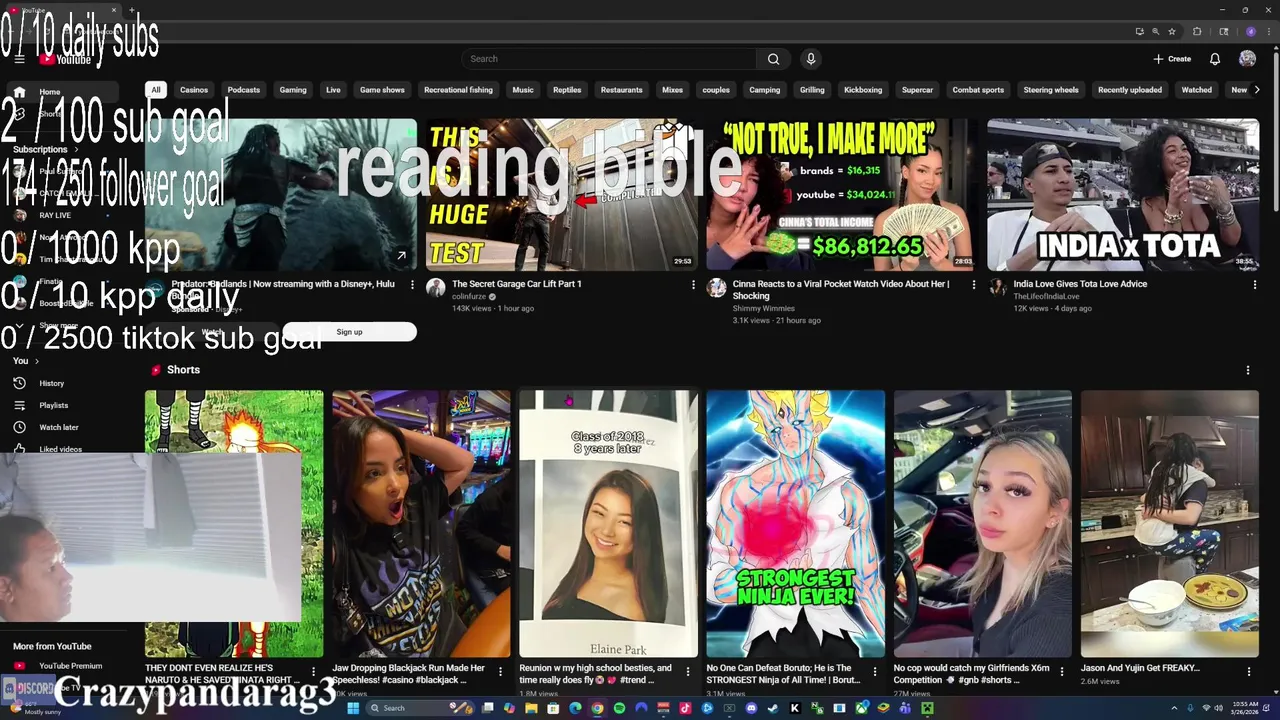Open options for Blackjack Run short
This screenshot has width=1280, height=720.
[x=500, y=671]
